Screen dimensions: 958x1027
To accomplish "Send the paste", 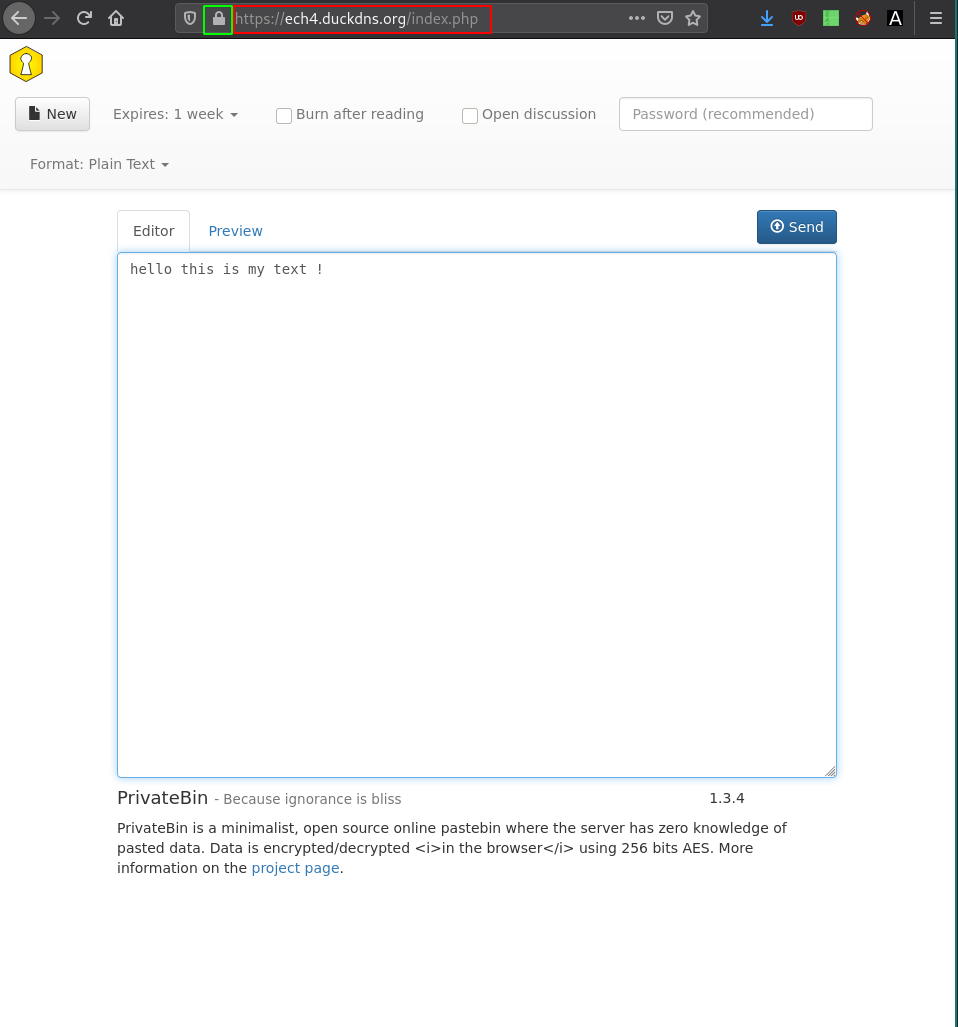I will (x=797, y=227).
